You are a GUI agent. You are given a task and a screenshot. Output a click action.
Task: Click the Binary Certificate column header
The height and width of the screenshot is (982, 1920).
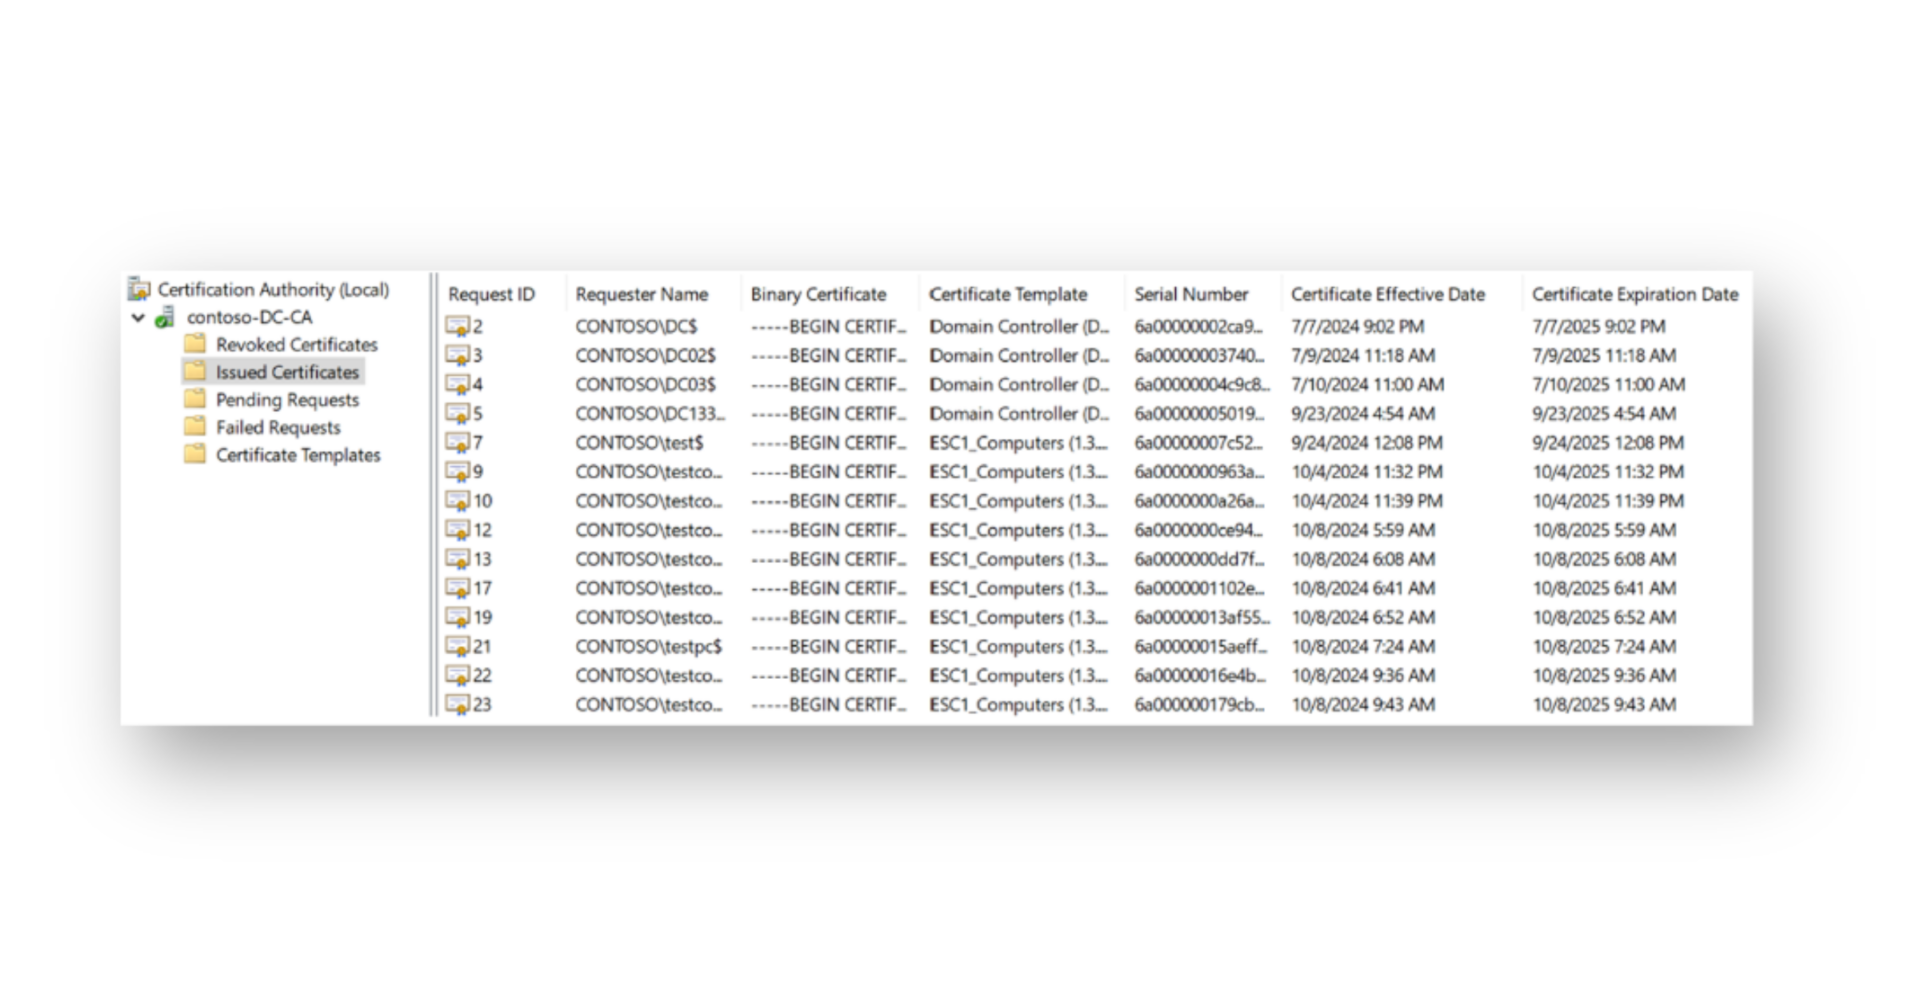coord(818,295)
